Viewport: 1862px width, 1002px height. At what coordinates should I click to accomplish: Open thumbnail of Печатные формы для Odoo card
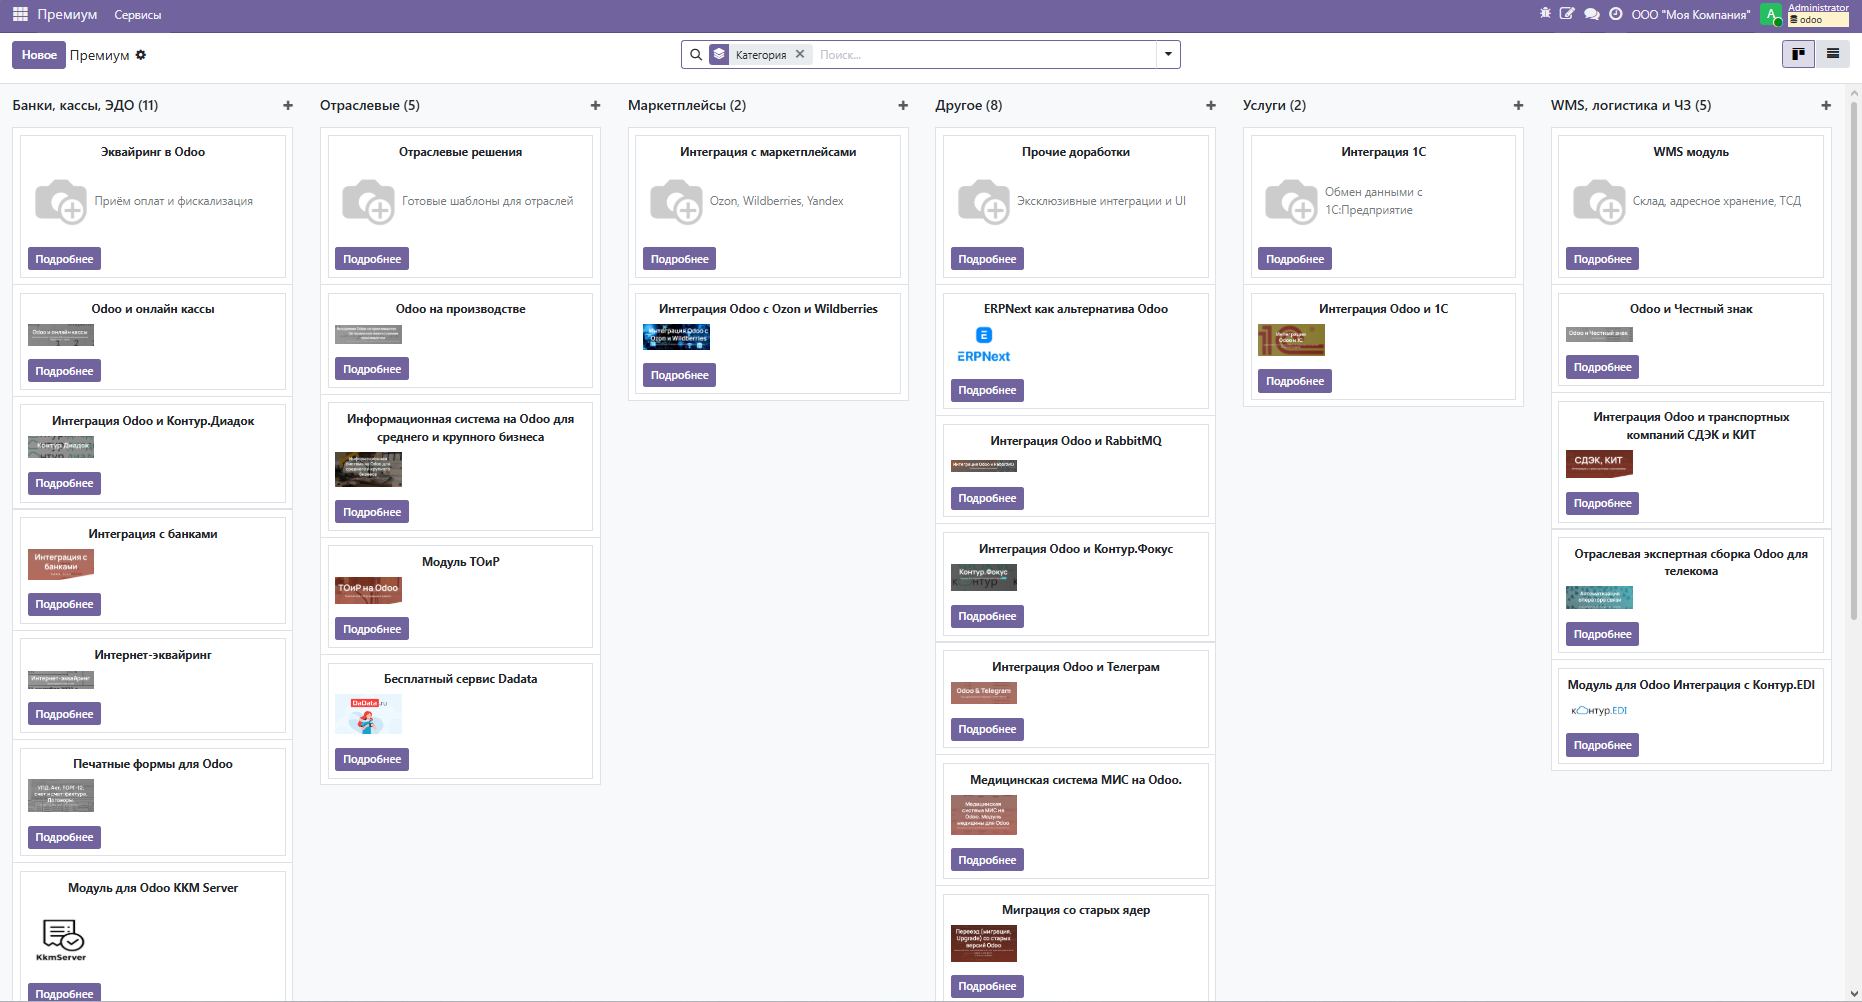click(61, 796)
